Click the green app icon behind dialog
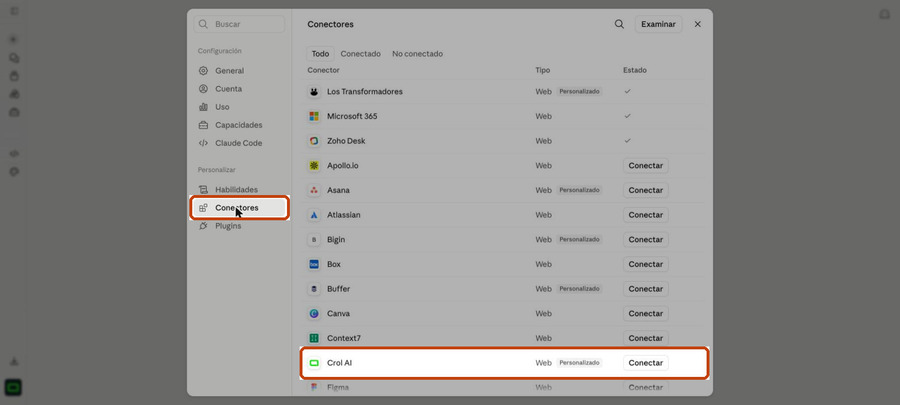The image size is (900, 405). (x=14, y=388)
